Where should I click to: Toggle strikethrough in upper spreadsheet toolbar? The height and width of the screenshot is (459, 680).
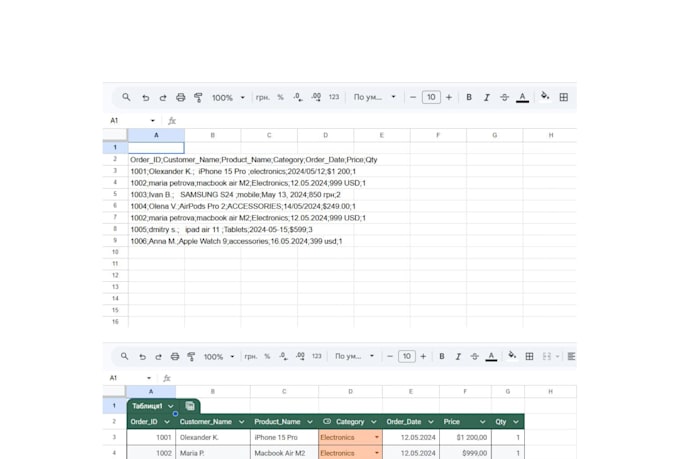click(504, 98)
